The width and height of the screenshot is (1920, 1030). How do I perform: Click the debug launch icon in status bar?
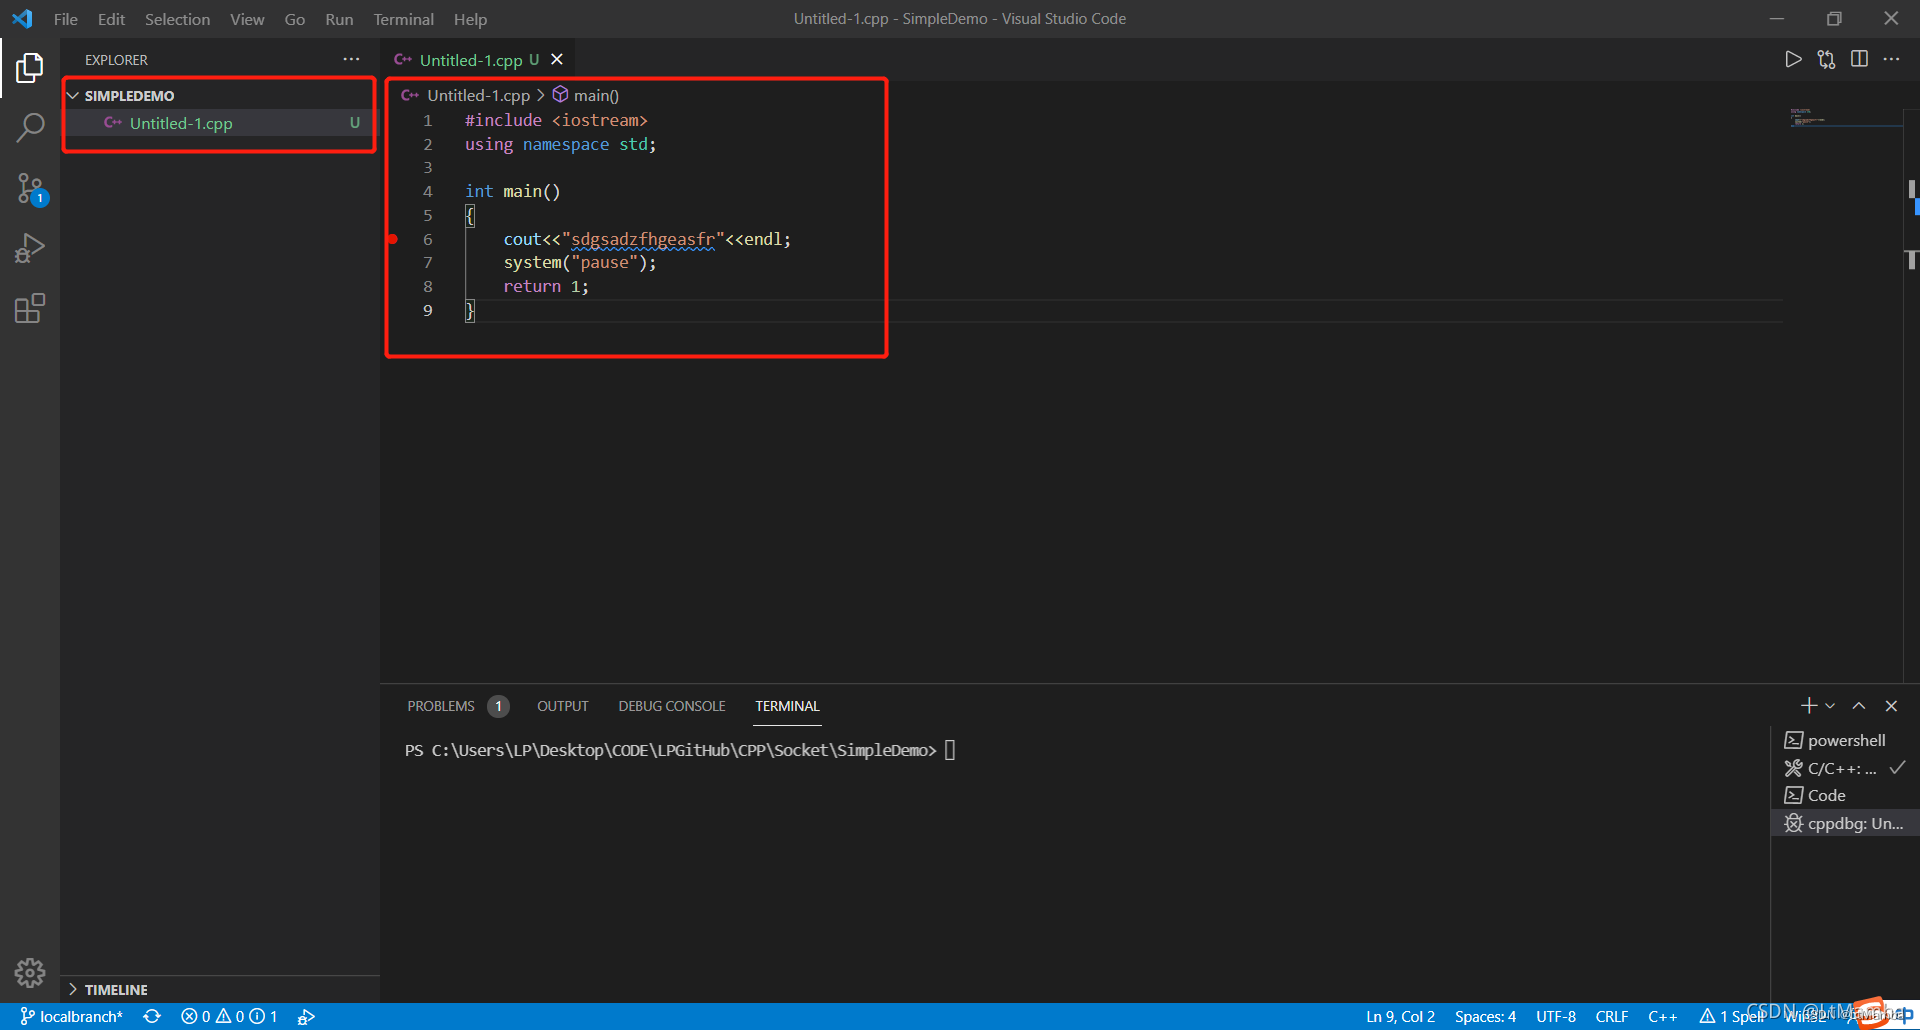coord(307,1016)
